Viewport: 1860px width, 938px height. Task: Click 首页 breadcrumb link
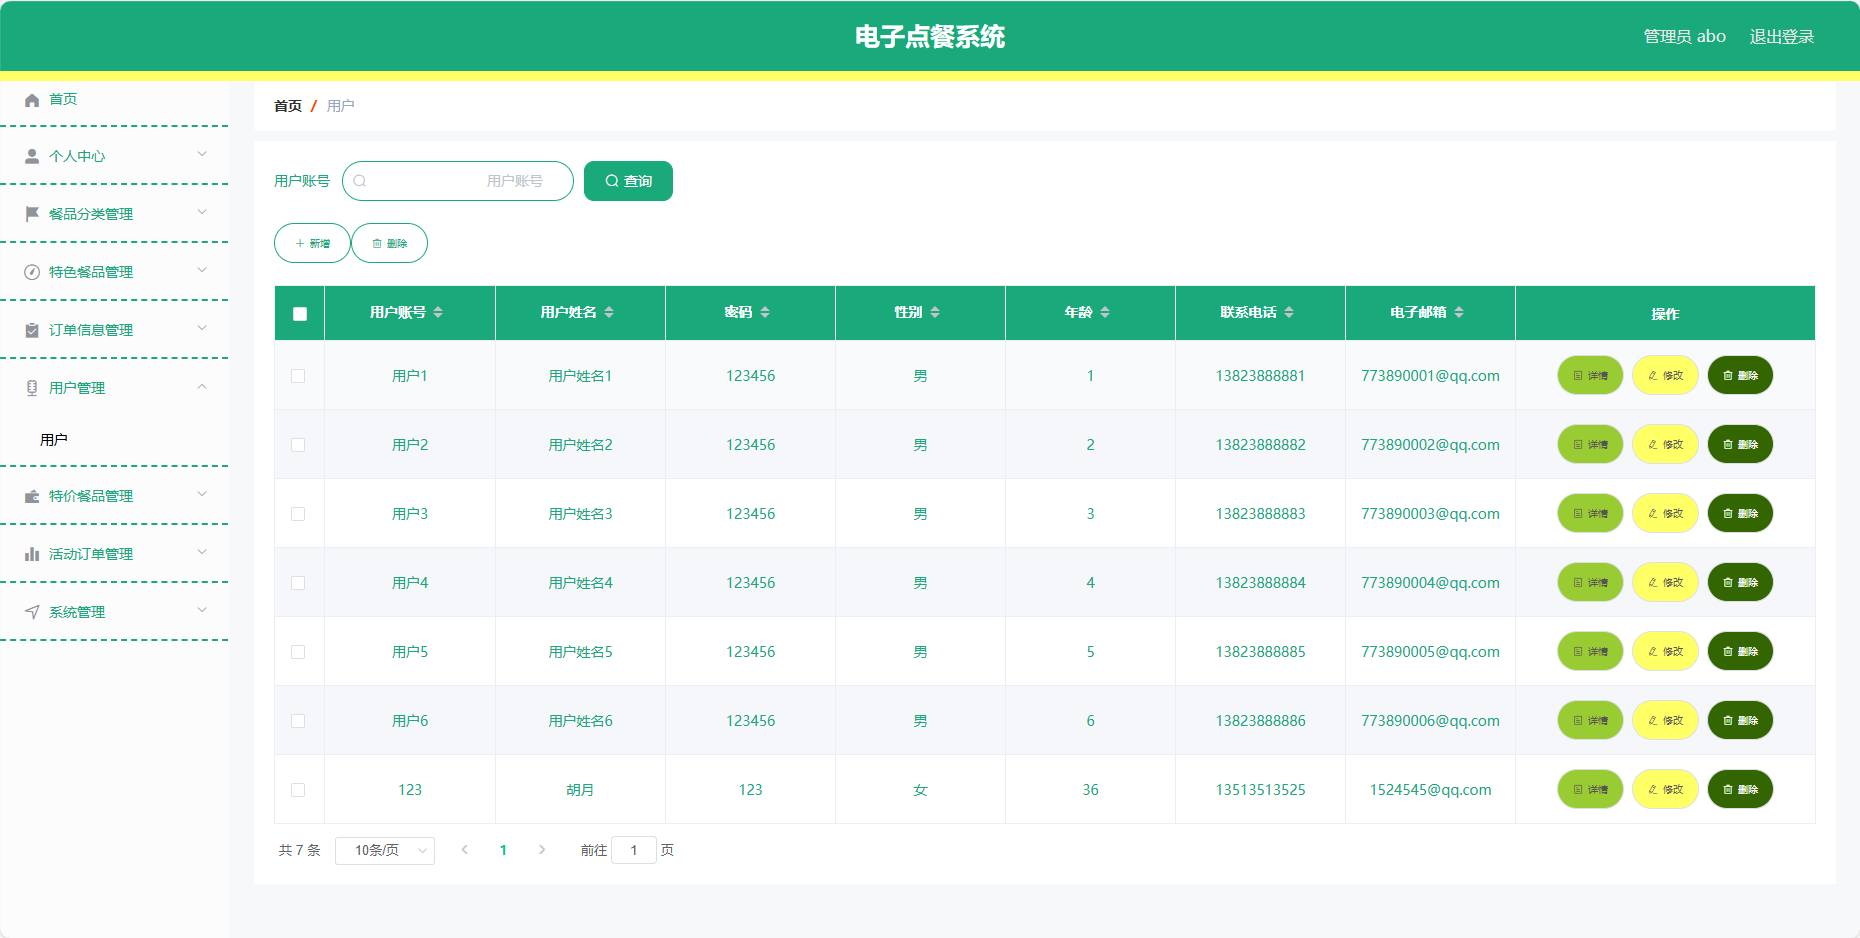tap(288, 106)
